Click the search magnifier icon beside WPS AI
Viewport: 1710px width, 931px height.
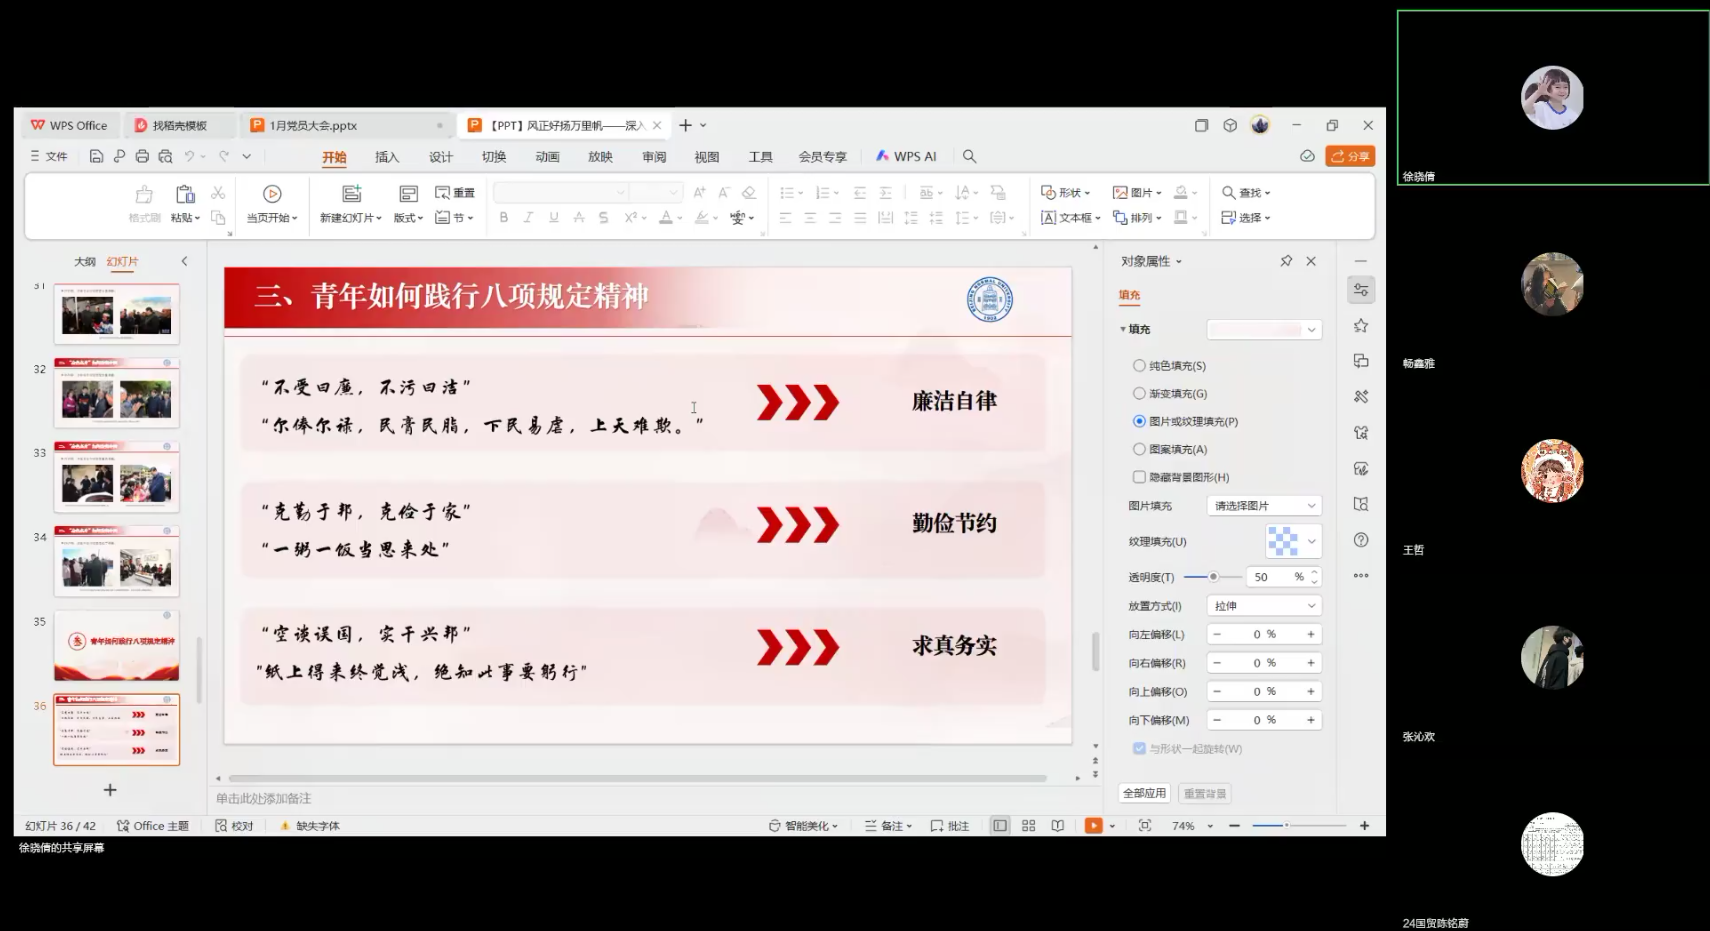point(969,156)
